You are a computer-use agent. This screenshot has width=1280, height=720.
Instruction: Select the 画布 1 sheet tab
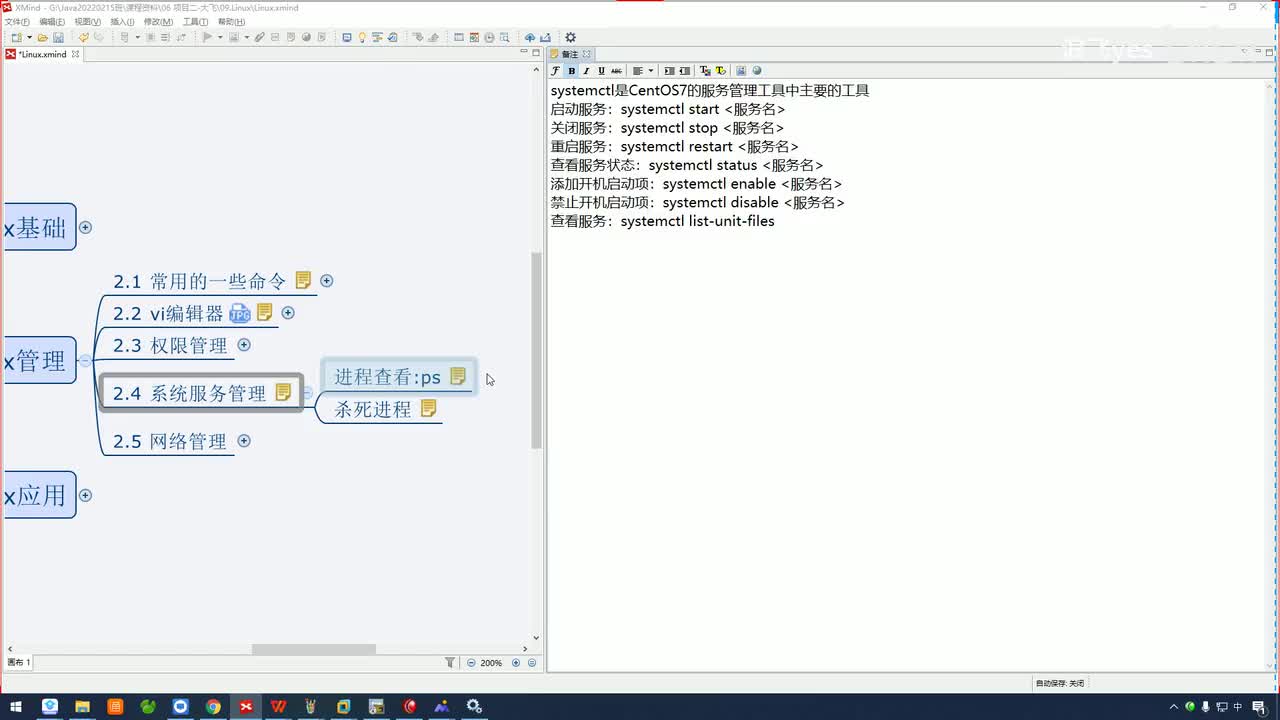tap(19, 662)
